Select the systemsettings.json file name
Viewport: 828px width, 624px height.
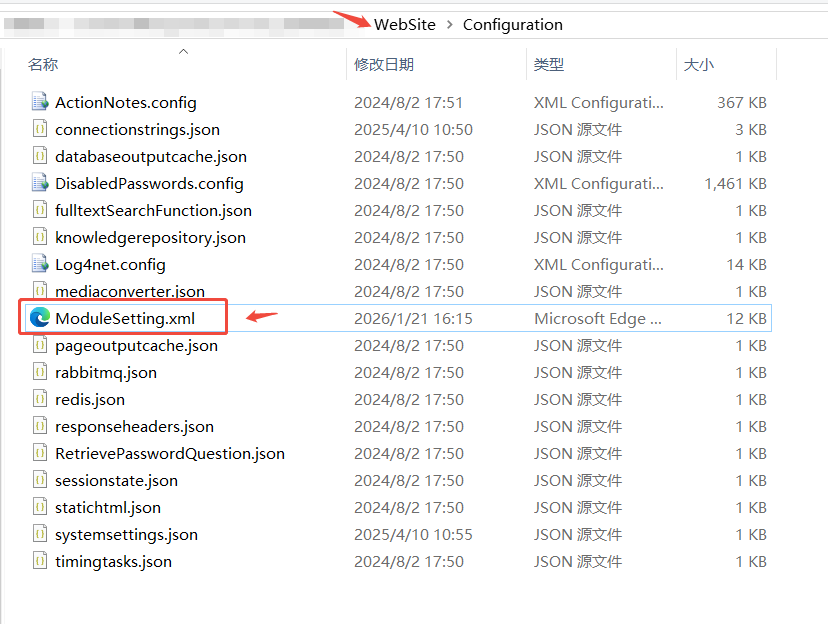point(126,534)
